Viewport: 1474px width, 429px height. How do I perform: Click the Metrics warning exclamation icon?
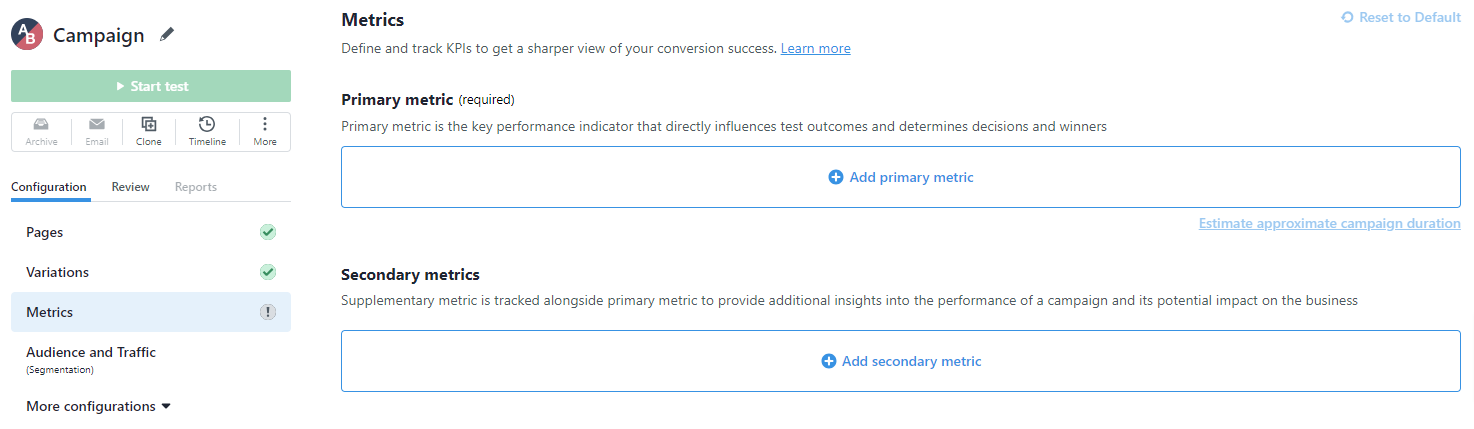pos(268,312)
